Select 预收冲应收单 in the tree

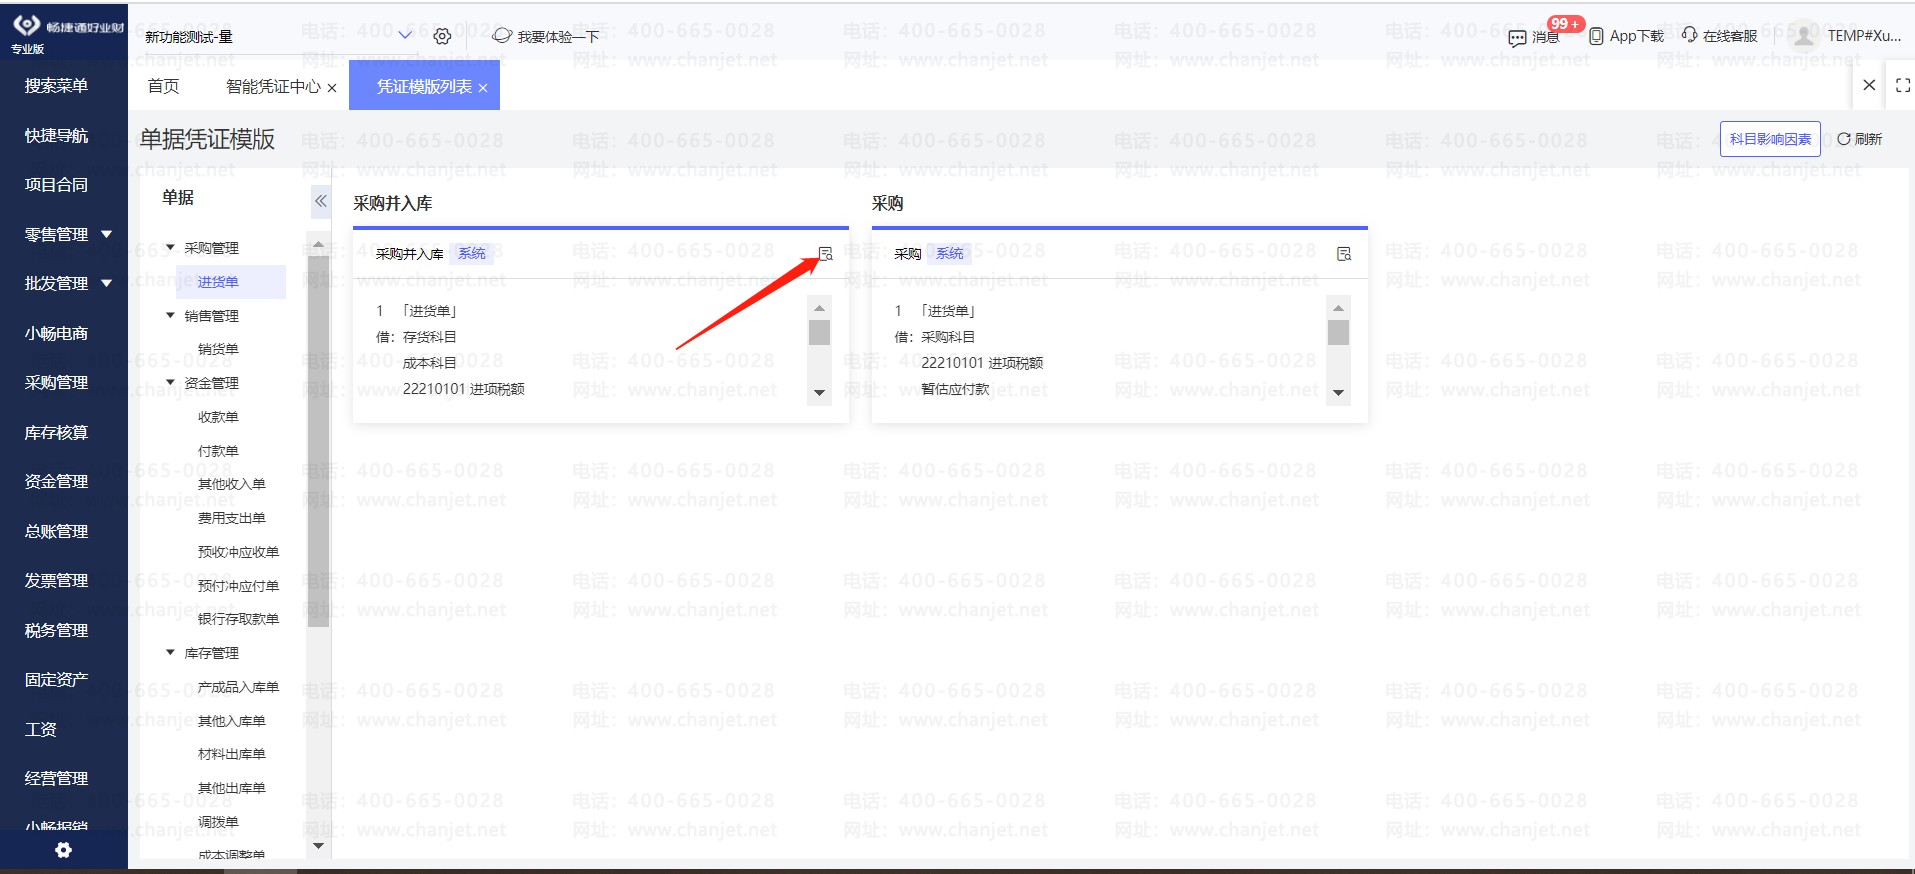(238, 552)
